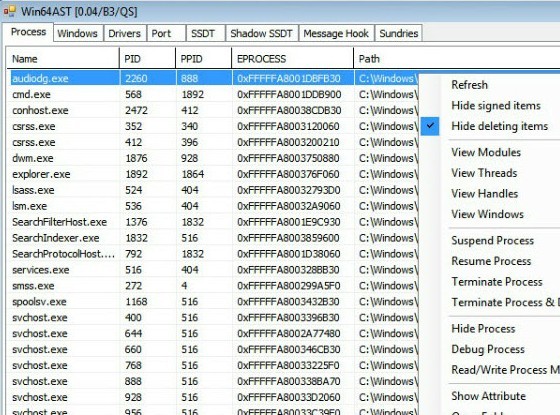Switch to the Message Hook tab
Image resolution: width=560 pixels, height=415 pixels.
tap(336, 34)
